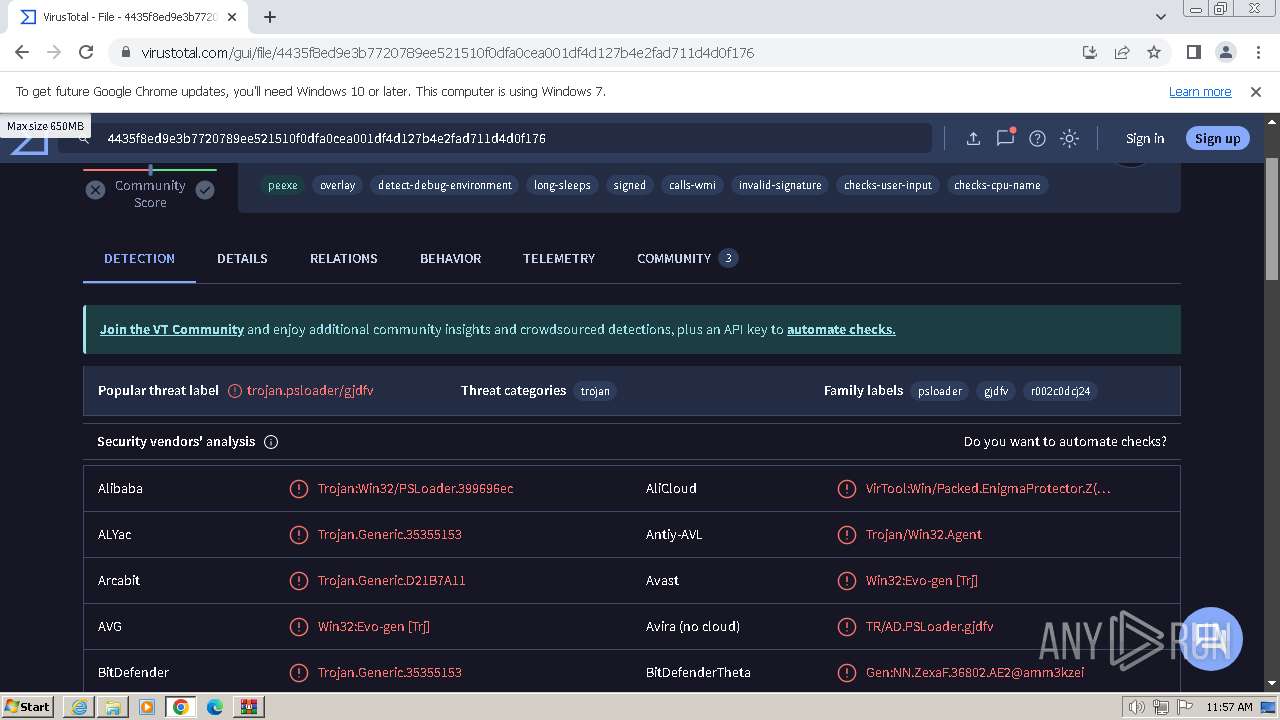Open Internet Explorer from the taskbar
The width and height of the screenshot is (1280, 720).
click(79, 707)
